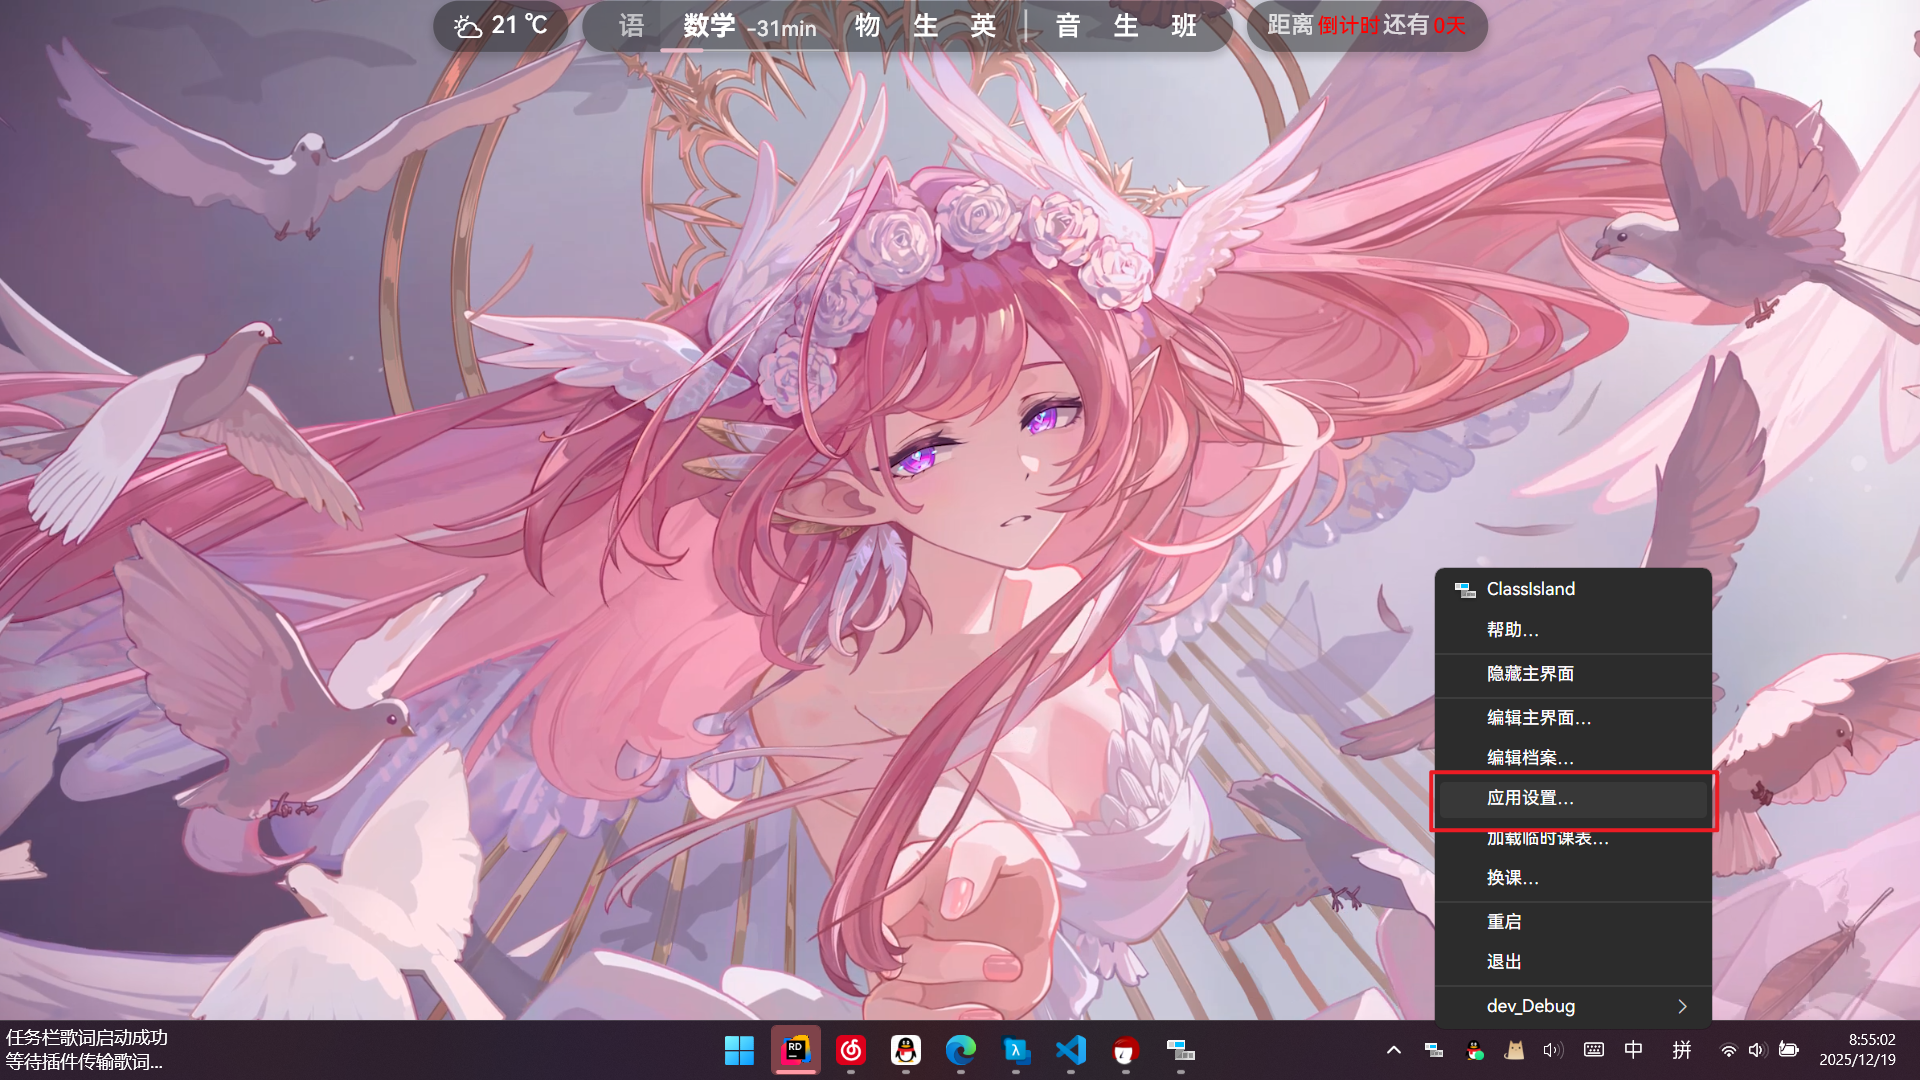Open NetEase Cloud Music taskbar icon
This screenshot has height=1080, width=1920.
pyautogui.click(x=851, y=1050)
